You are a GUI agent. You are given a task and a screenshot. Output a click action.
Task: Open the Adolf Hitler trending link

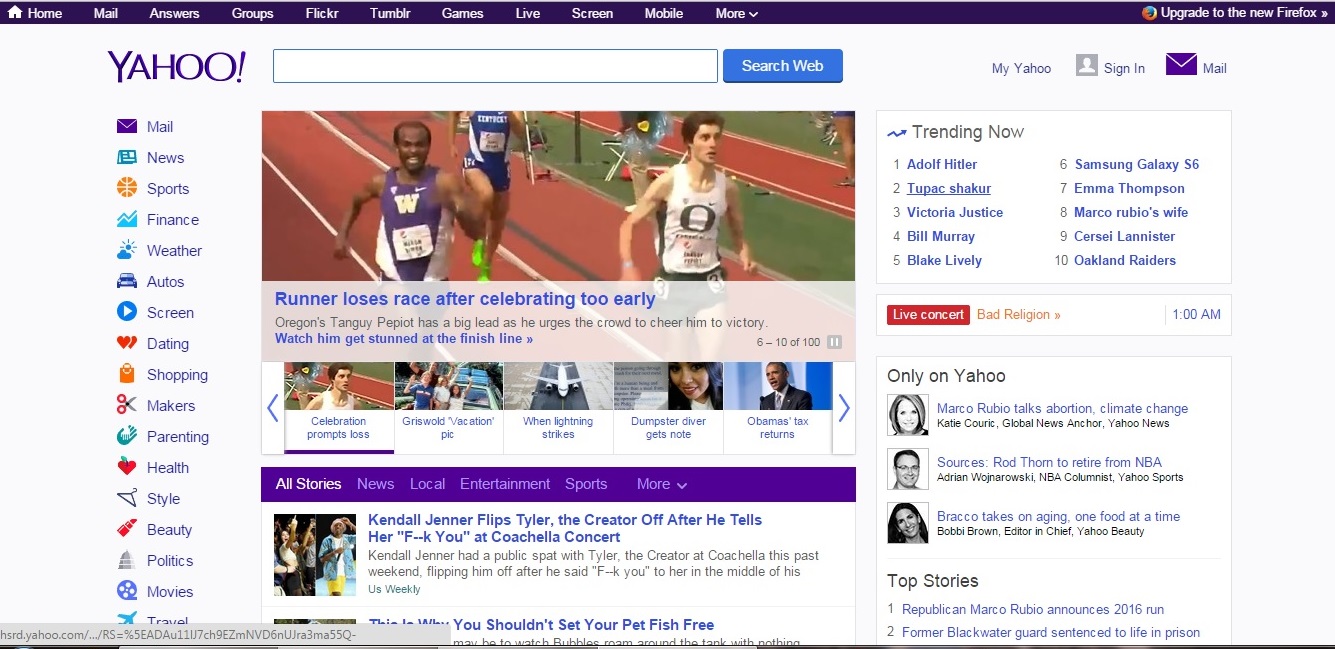[x=942, y=164]
